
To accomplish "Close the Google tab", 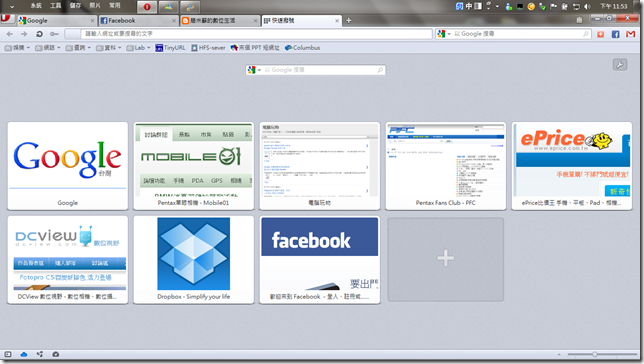I will click(x=92, y=21).
